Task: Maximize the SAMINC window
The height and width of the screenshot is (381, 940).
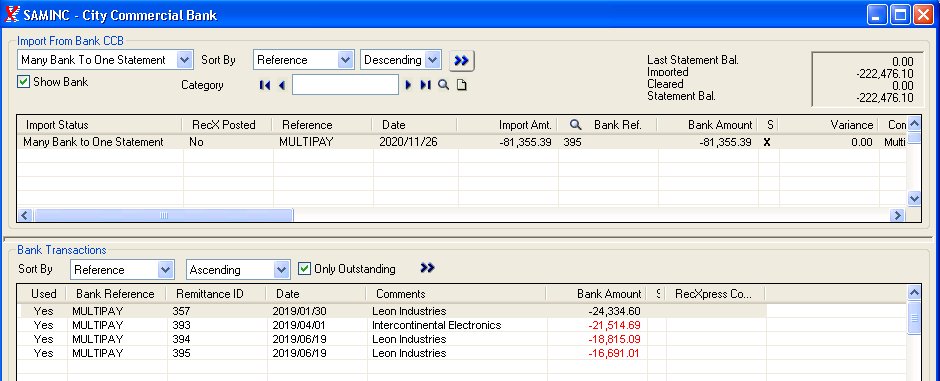Action: tap(900, 14)
